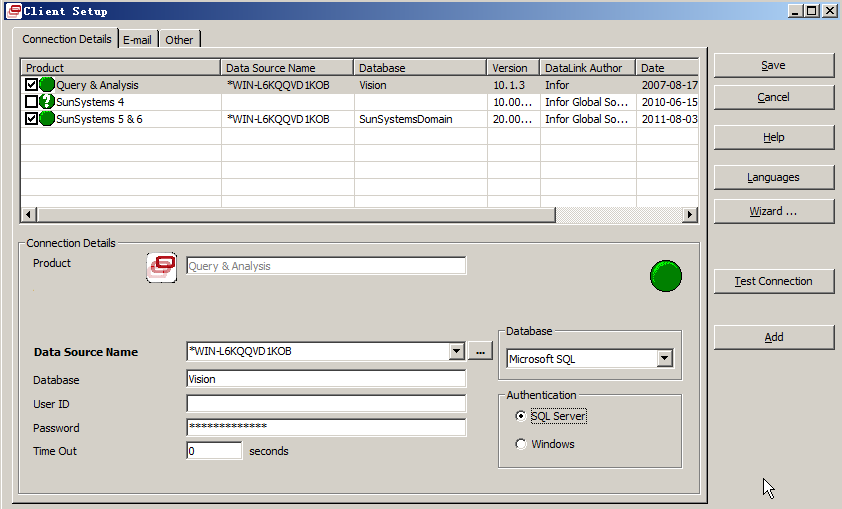Uncheck the Query & Analysis checkbox

31,85
